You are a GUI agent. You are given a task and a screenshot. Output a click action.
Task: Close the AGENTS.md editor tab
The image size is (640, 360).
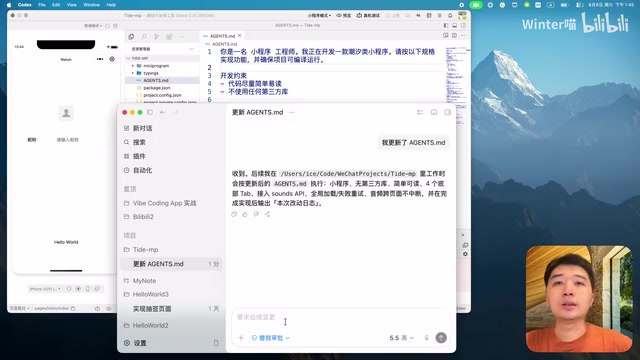coord(240,36)
